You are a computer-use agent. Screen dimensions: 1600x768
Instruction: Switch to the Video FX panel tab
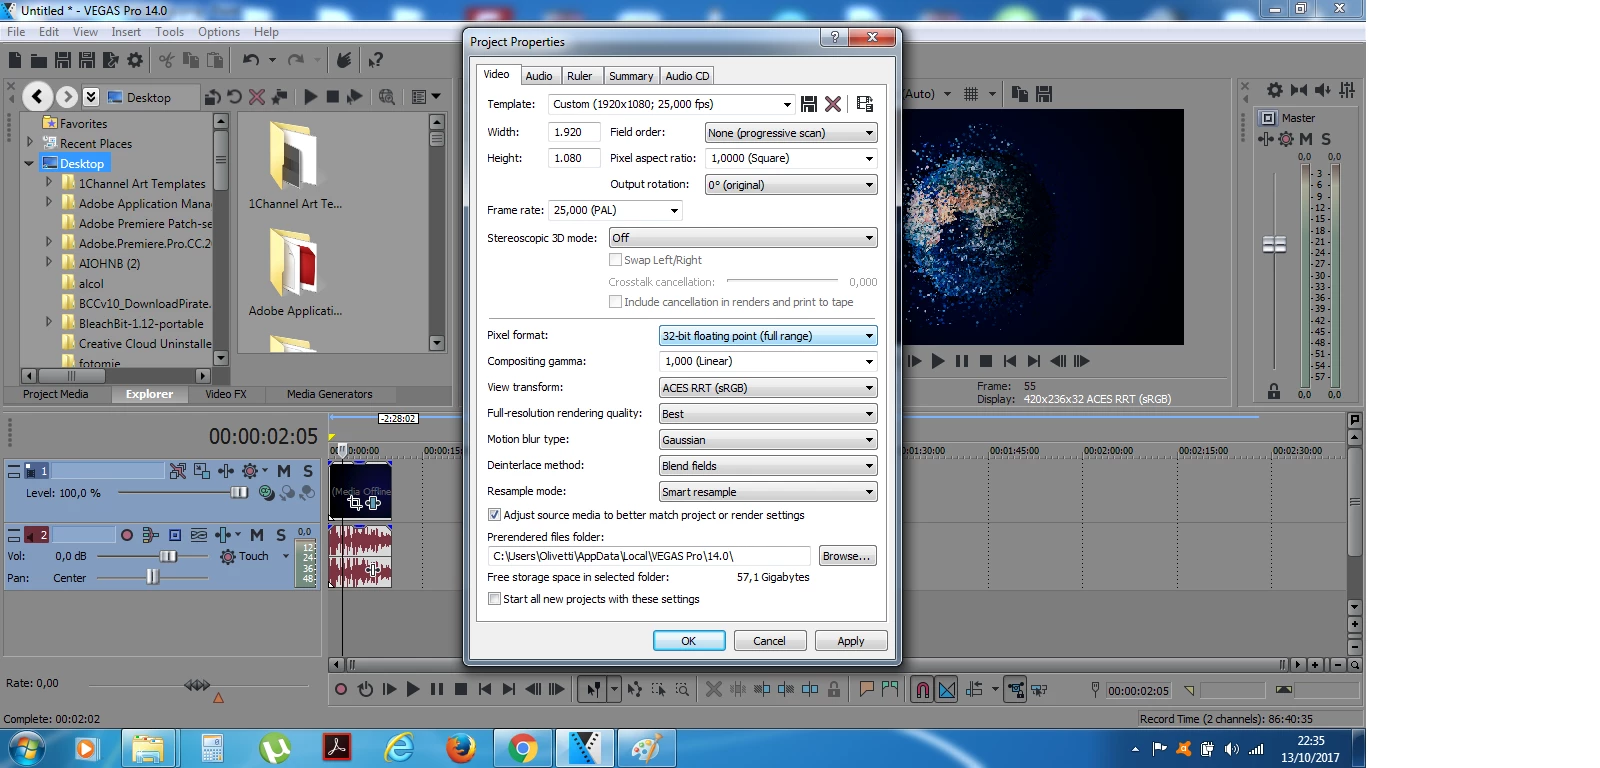(226, 394)
